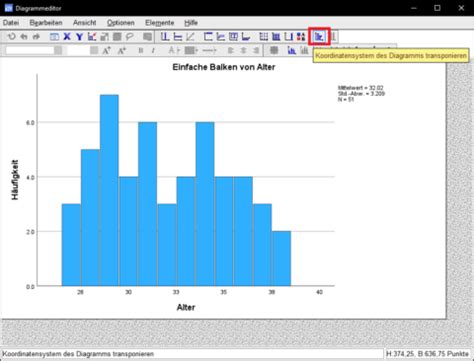Screen dimensions: 474x361
Task: Open the properties window icon
Action: point(54,37)
